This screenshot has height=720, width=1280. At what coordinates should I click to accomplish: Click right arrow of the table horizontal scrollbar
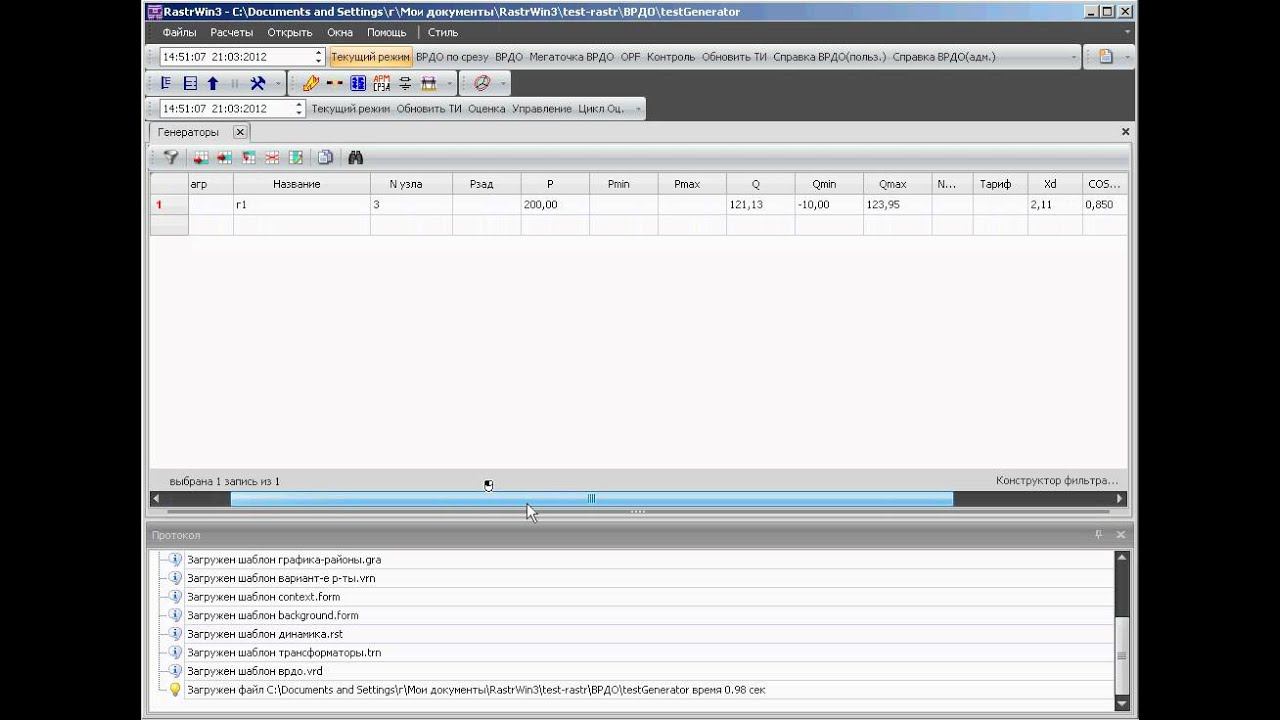pyautogui.click(x=1120, y=498)
